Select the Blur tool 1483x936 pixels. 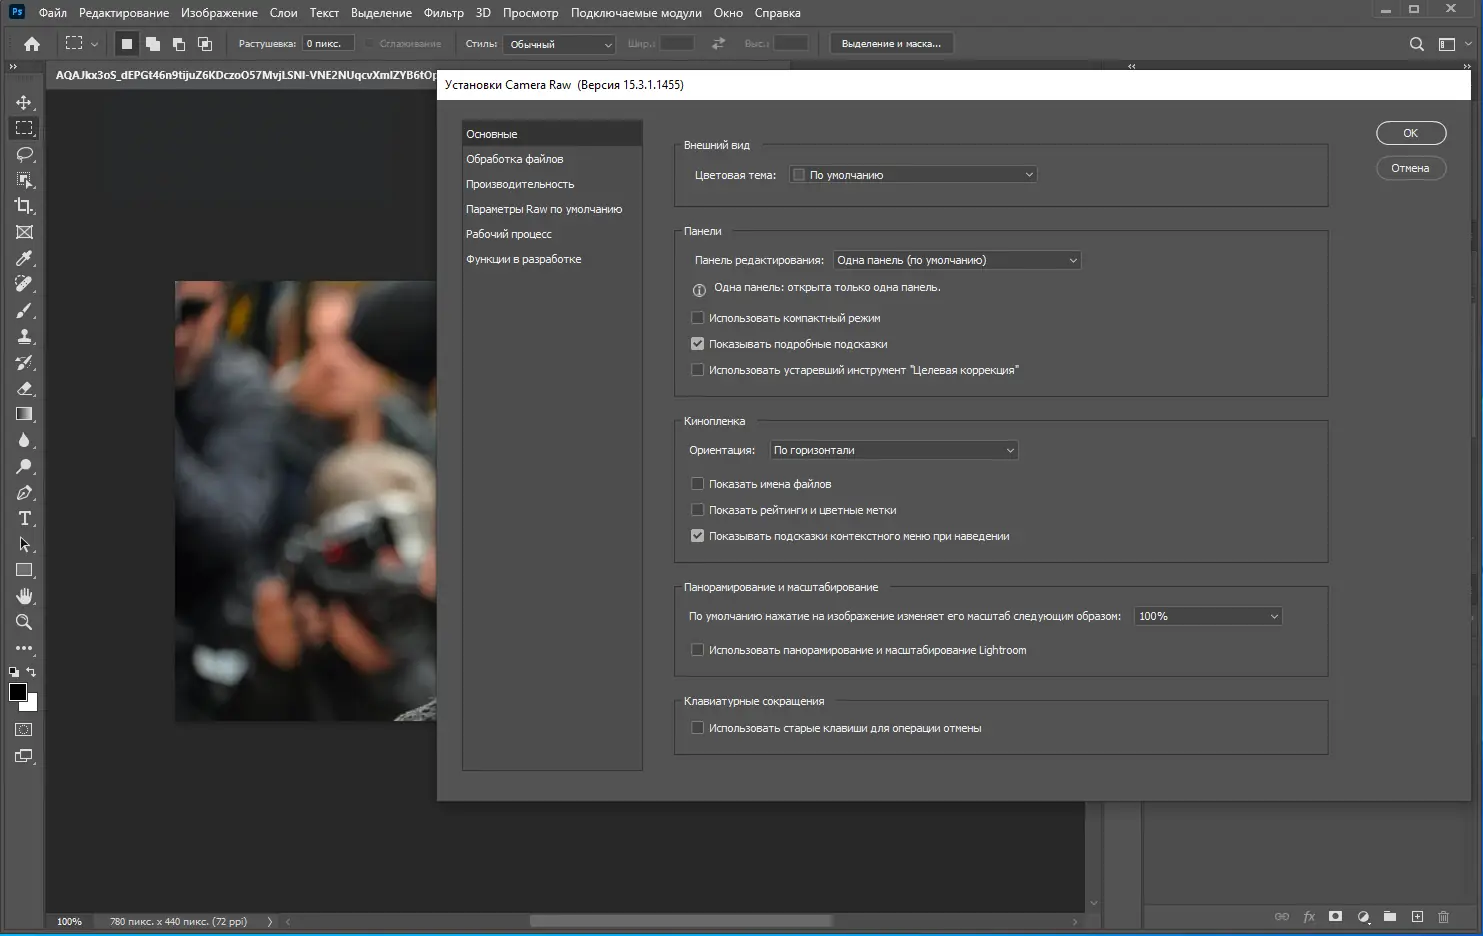(24, 440)
